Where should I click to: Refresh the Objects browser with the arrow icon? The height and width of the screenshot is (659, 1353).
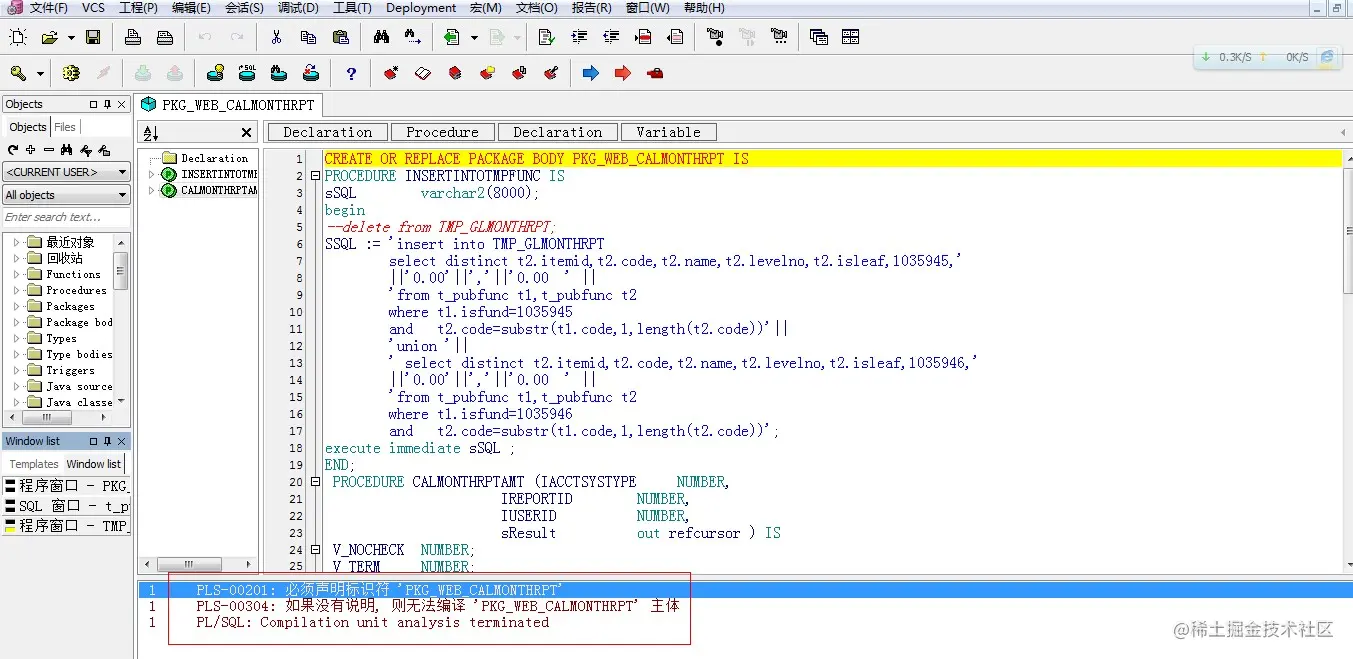click(13, 150)
